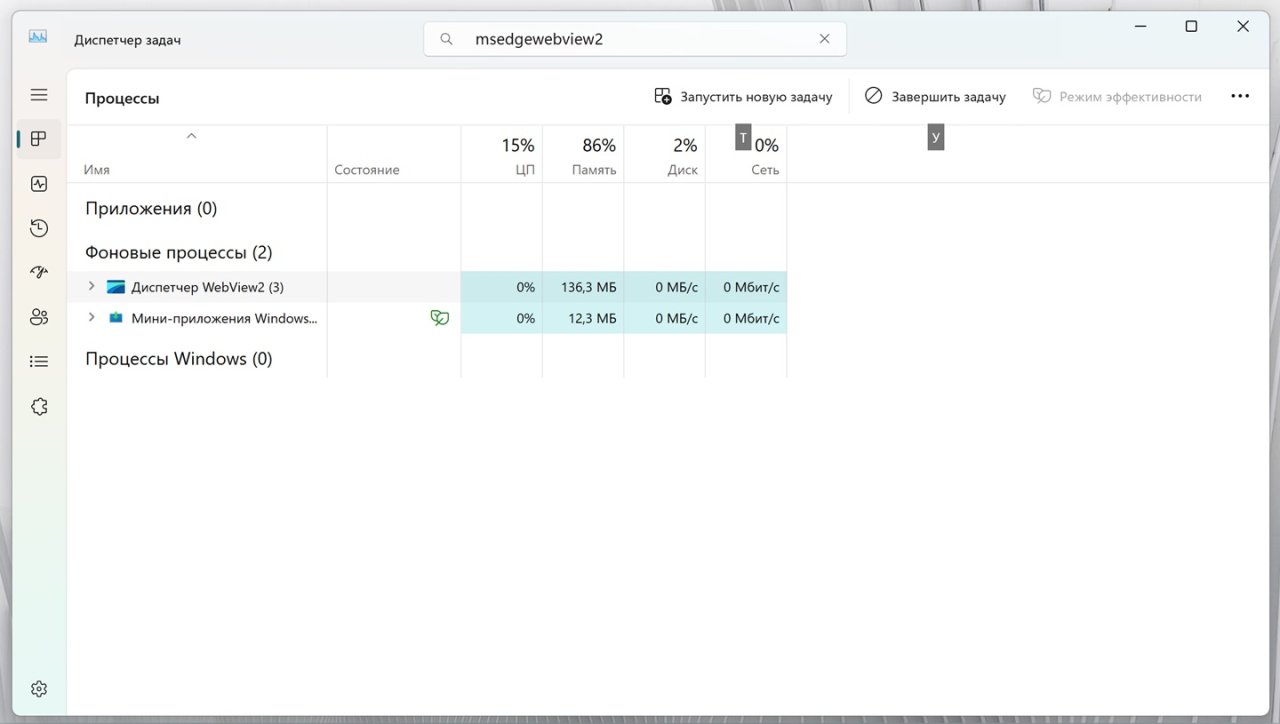Open the navigation hamburger menu
Image resolution: width=1280 pixels, height=724 pixels.
tap(38, 94)
